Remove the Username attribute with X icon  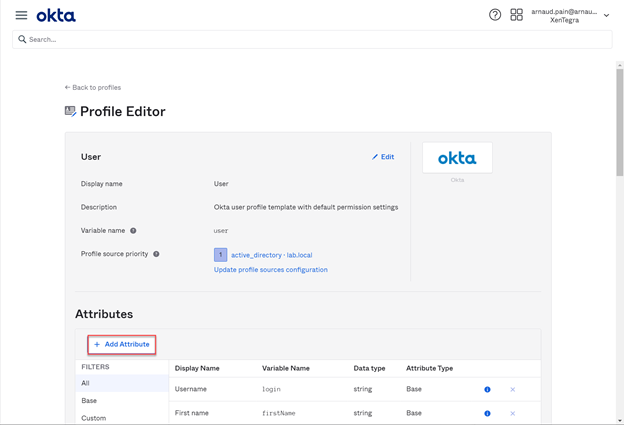pos(513,390)
